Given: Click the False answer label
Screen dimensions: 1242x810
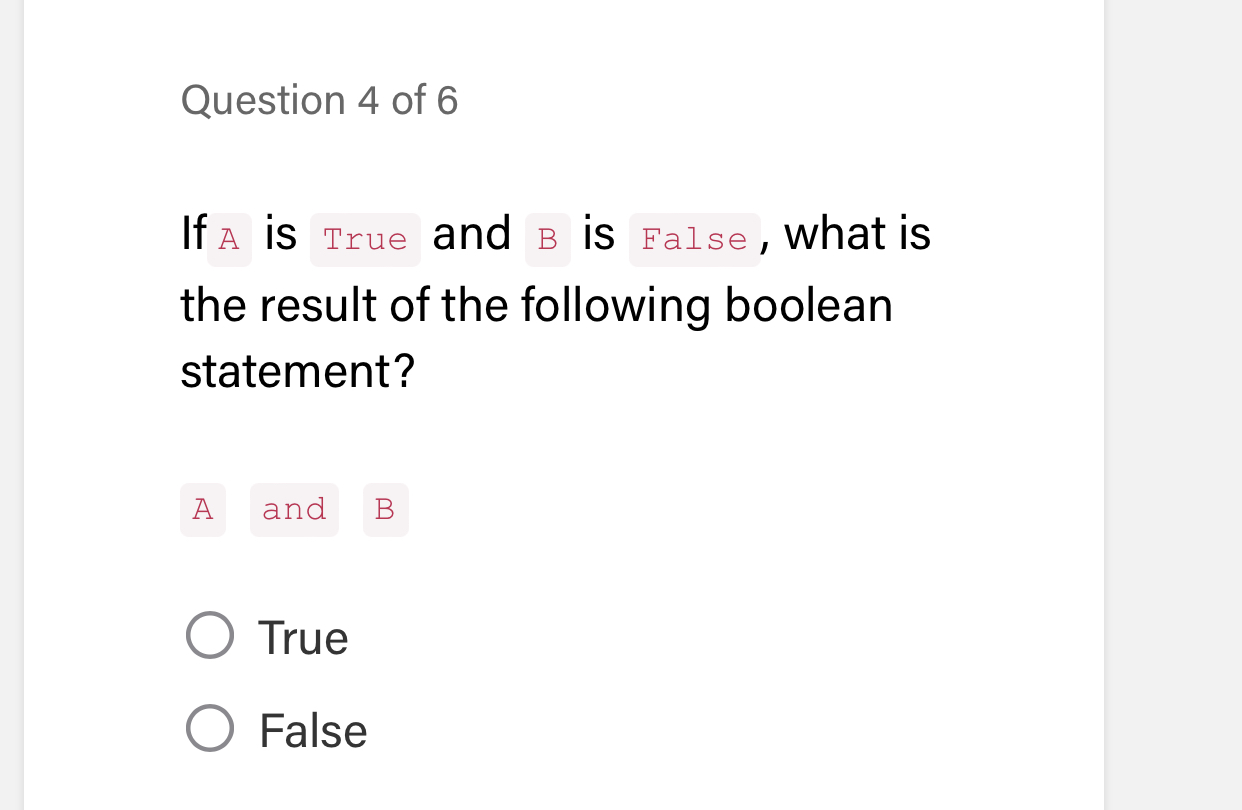Looking at the screenshot, I should click(313, 730).
